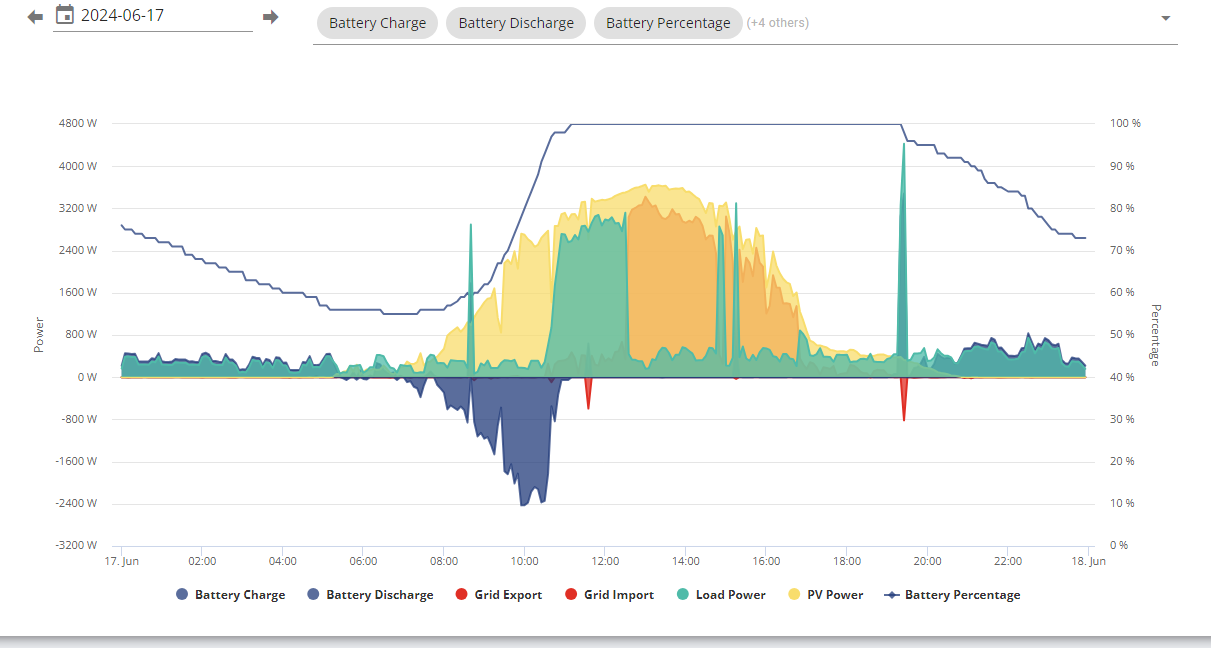
Task: Toggle Battery Discharge series in legend
Action: (370, 595)
